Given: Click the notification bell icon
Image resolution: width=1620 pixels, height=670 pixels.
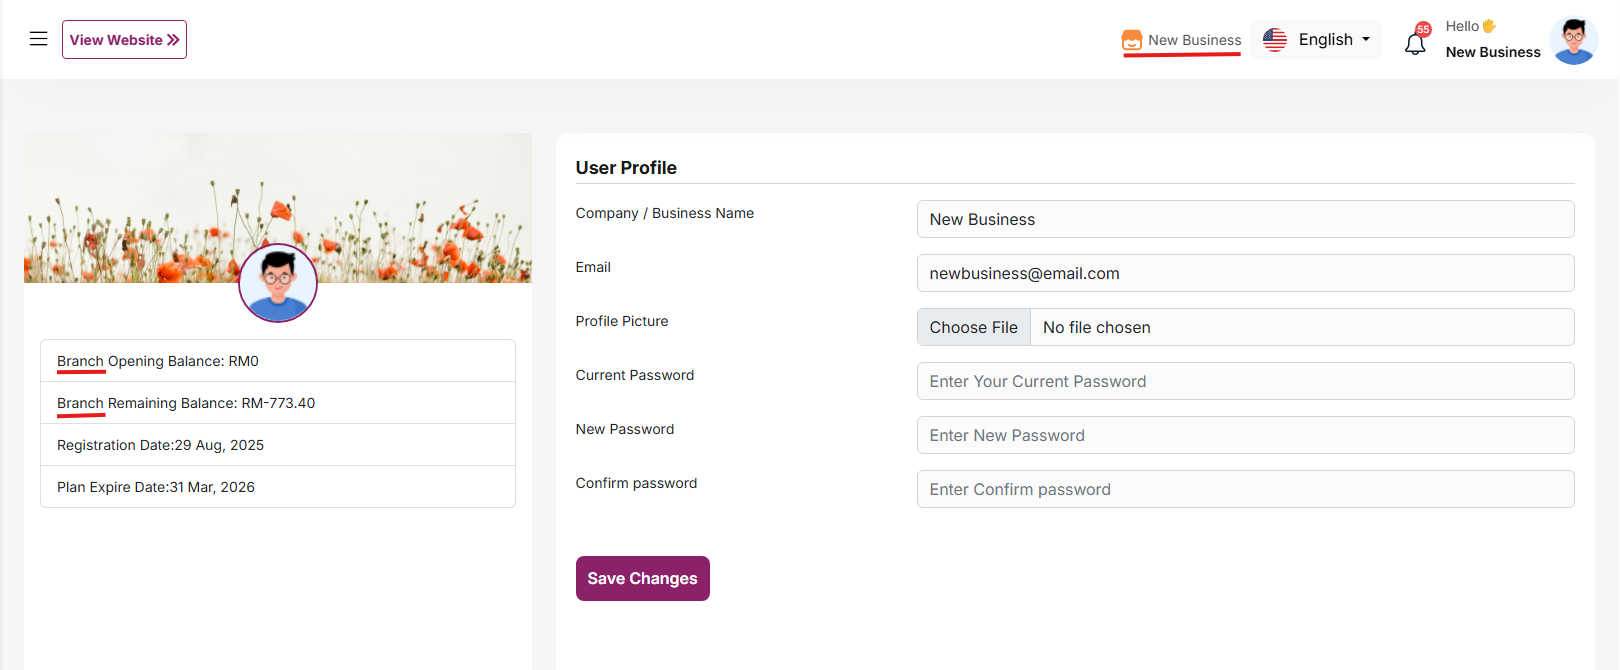Looking at the screenshot, I should pos(1414,45).
